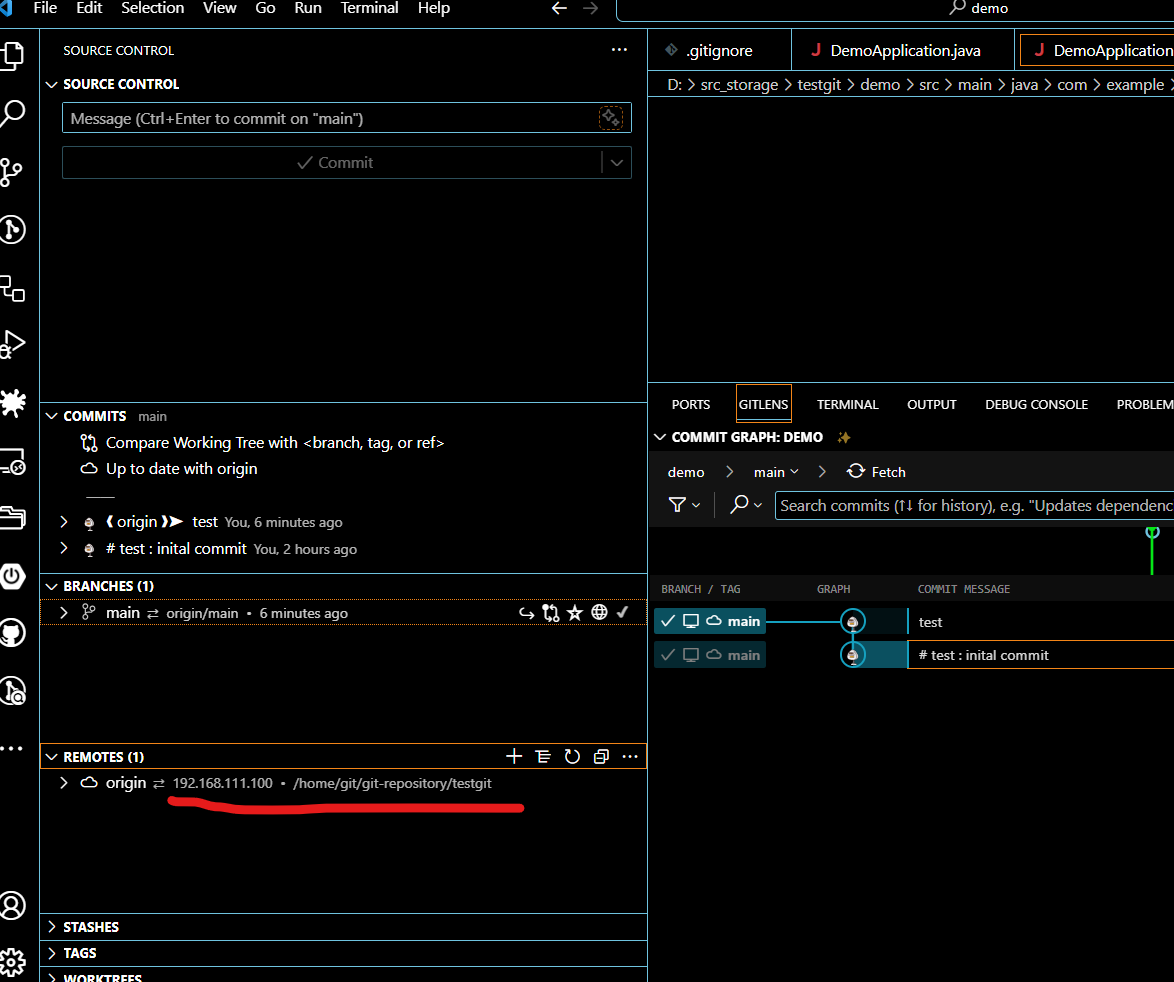The width and height of the screenshot is (1174, 982).
Task: Add a remote with the plus icon
Action: 514,756
